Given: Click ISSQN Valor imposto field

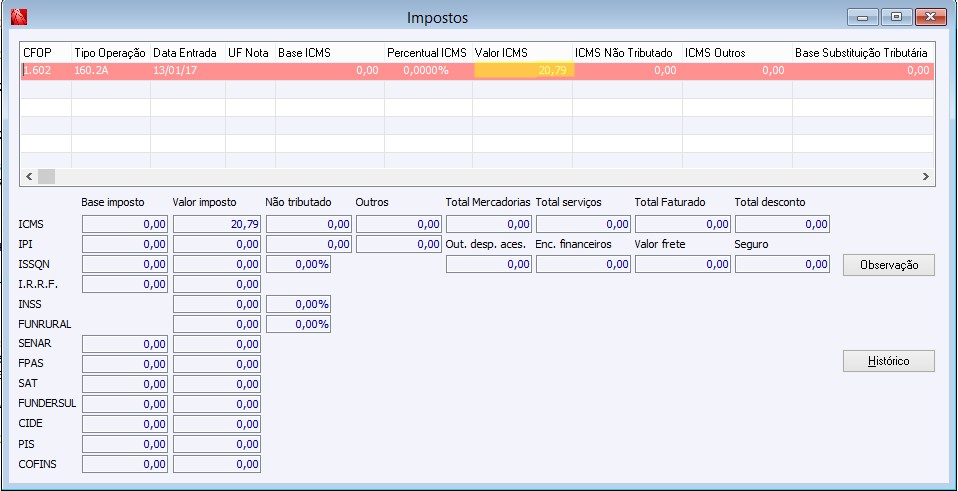Looking at the screenshot, I should coord(217,264).
